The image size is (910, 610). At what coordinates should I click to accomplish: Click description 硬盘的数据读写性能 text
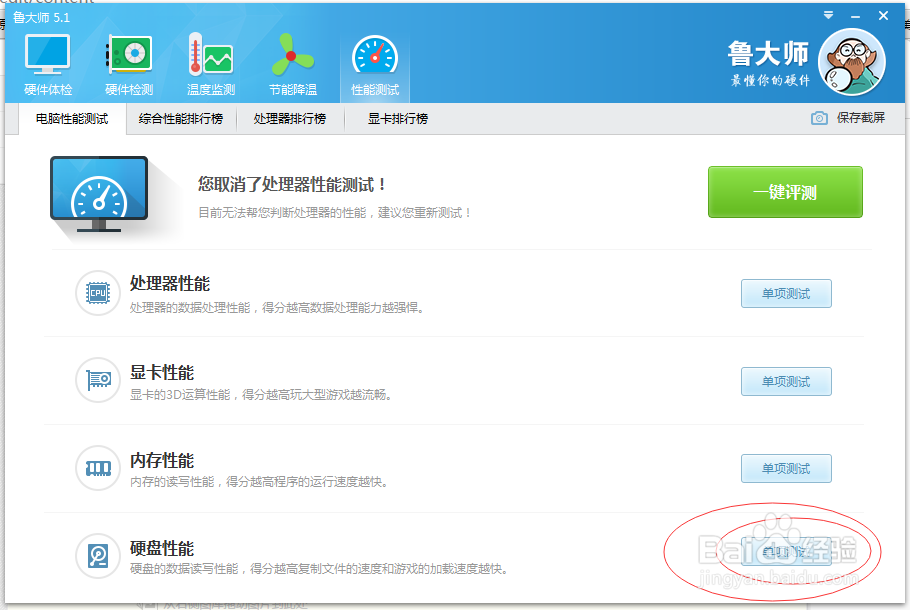tap(320, 569)
